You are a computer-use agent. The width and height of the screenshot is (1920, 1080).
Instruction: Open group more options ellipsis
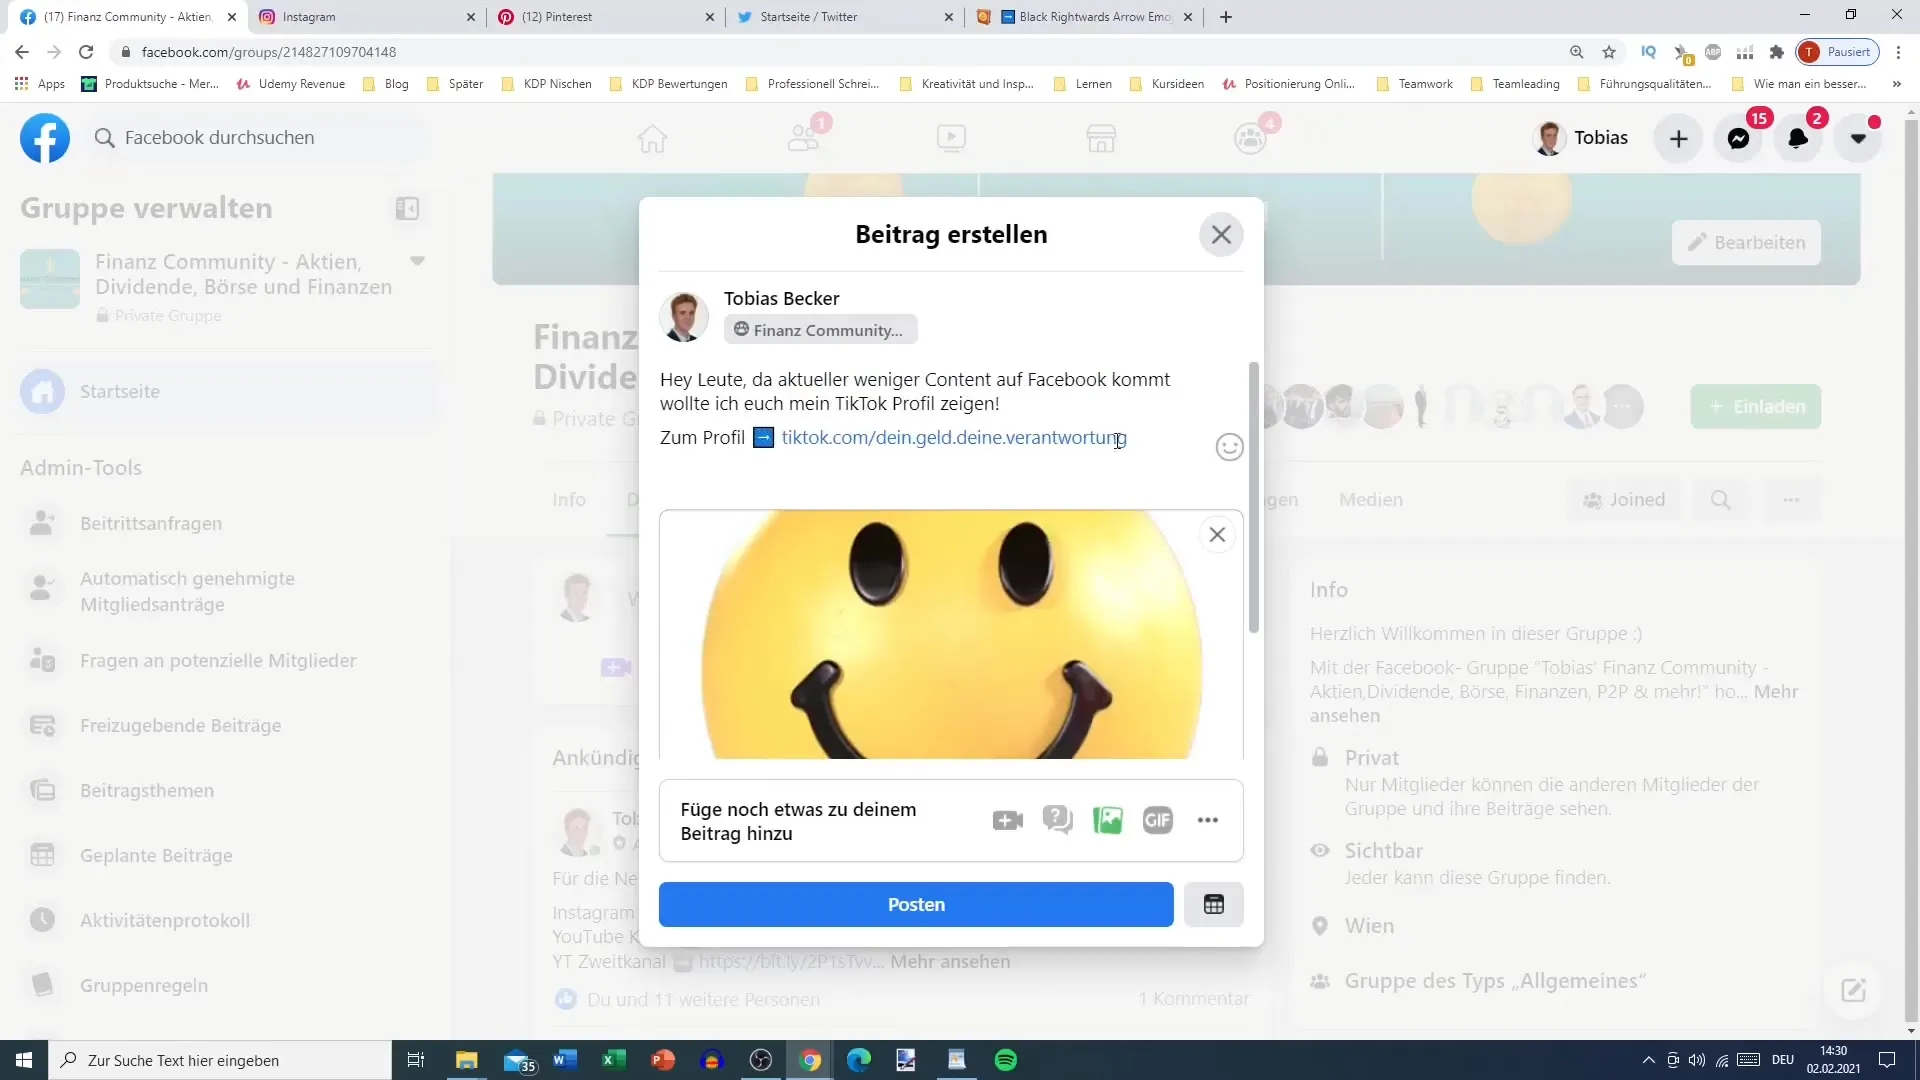click(1791, 500)
